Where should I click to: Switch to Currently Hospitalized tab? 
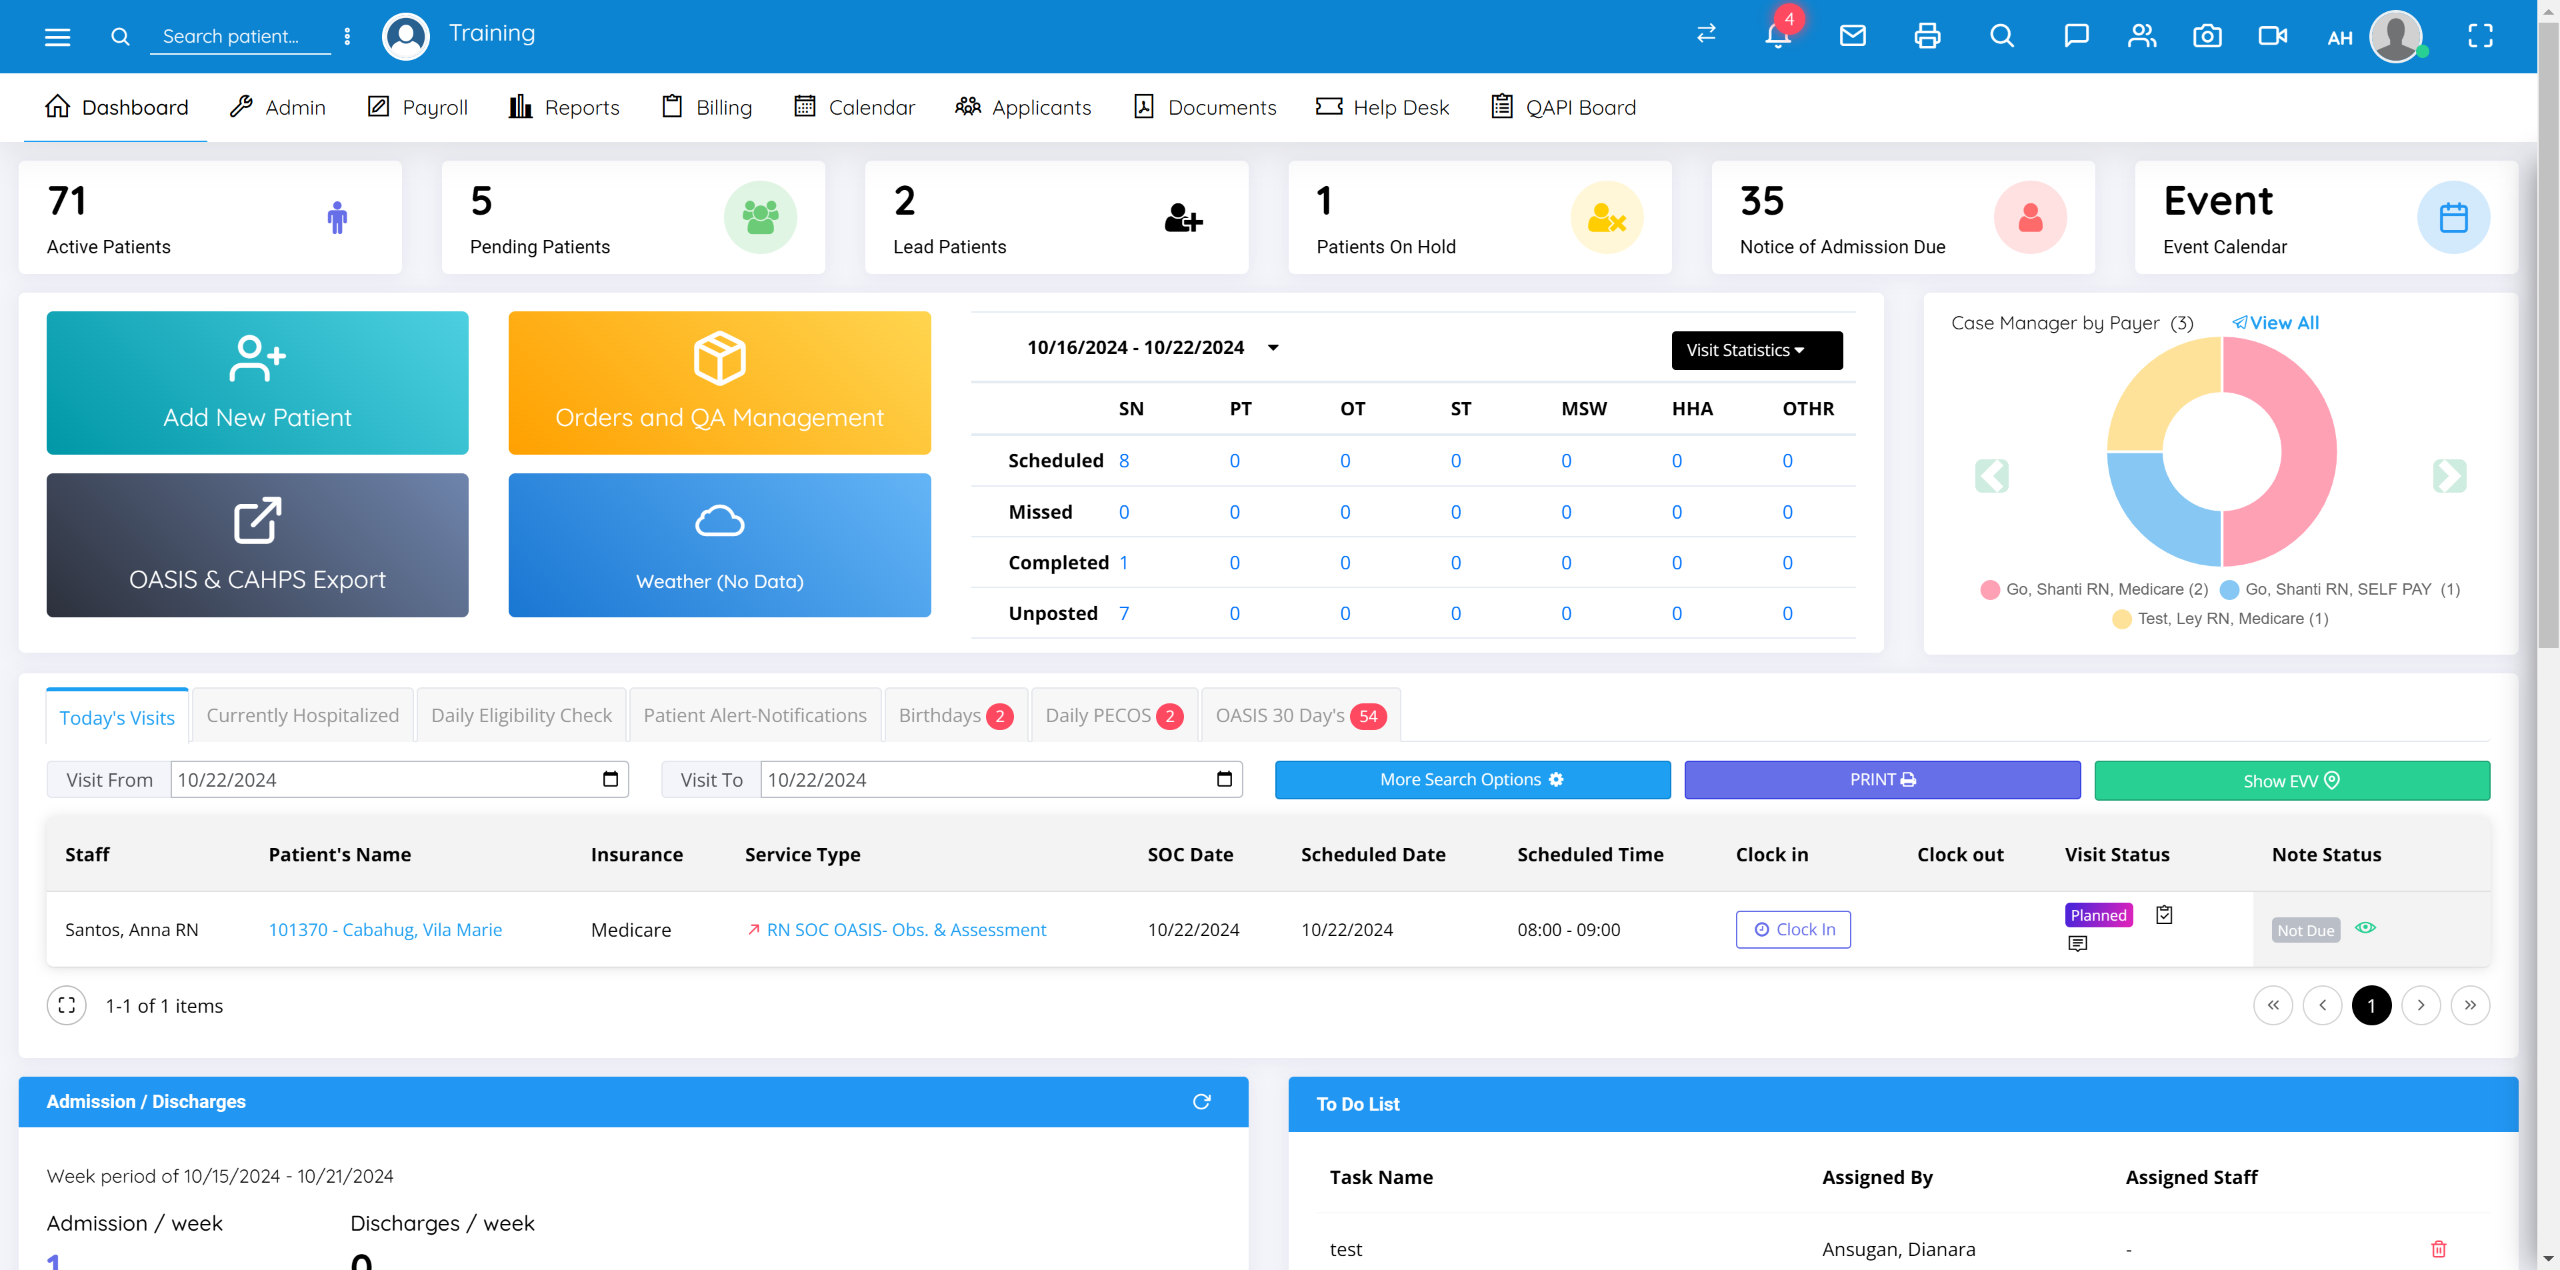click(302, 715)
